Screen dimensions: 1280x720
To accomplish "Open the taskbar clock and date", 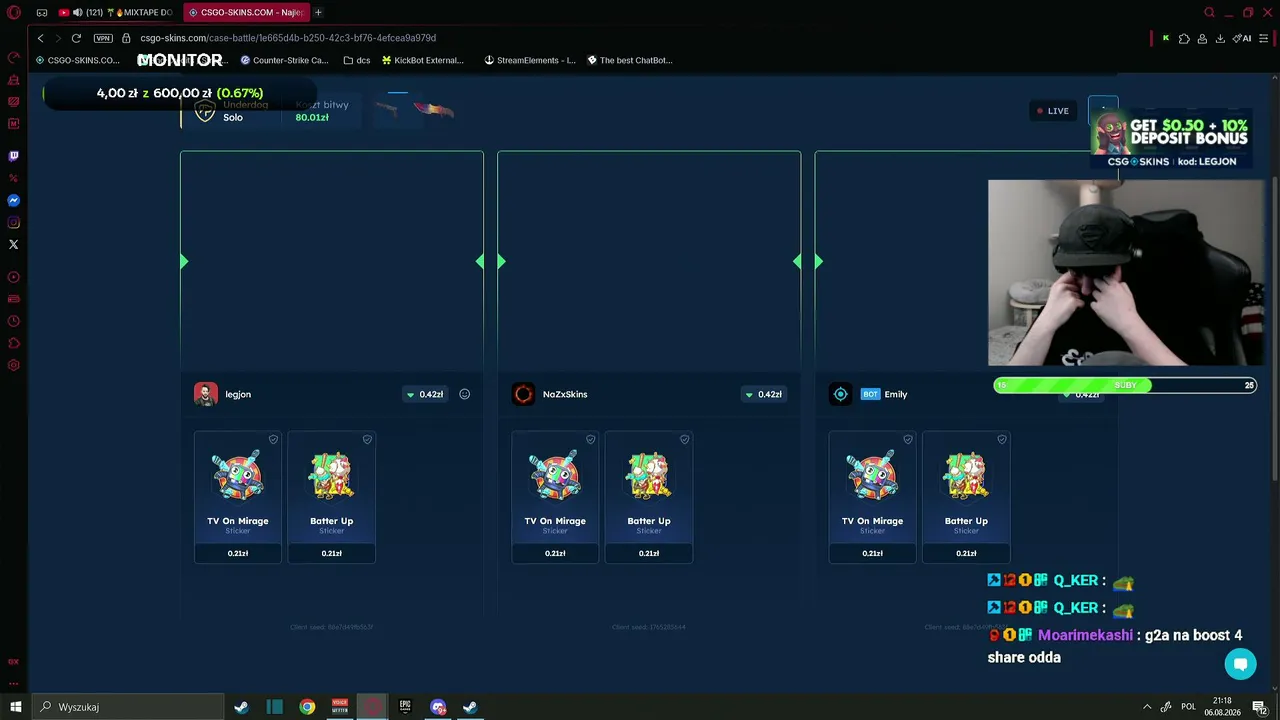I will pyautogui.click(x=1222, y=707).
